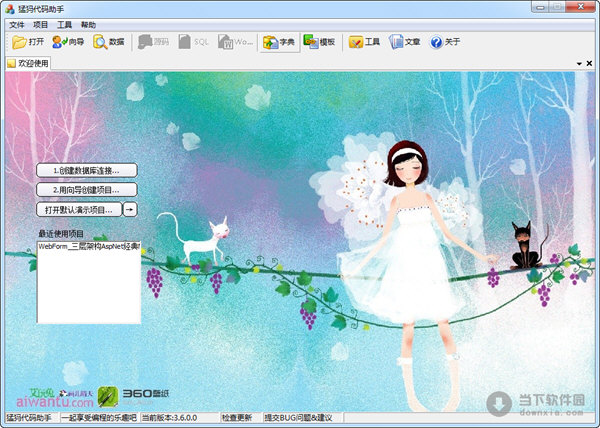Click 猛犸代码助手 status bar label
Viewport: 600px width, 428px height.
(x=29, y=418)
